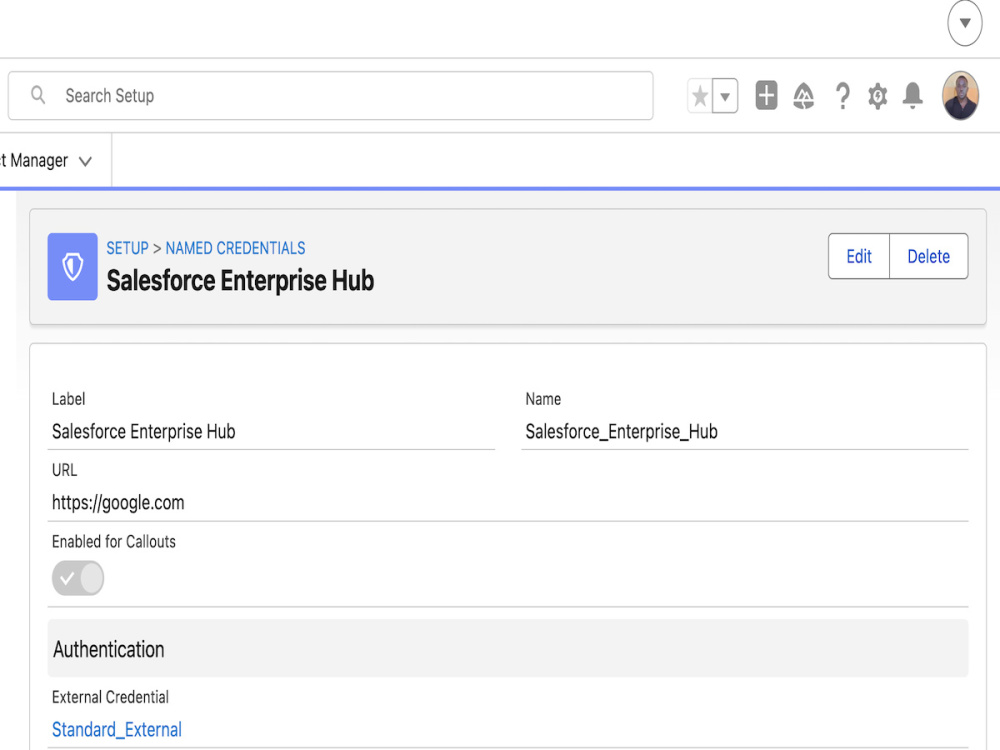Click the round dropdown arrow at top
The image size is (1000, 750).
(x=965, y=23)
